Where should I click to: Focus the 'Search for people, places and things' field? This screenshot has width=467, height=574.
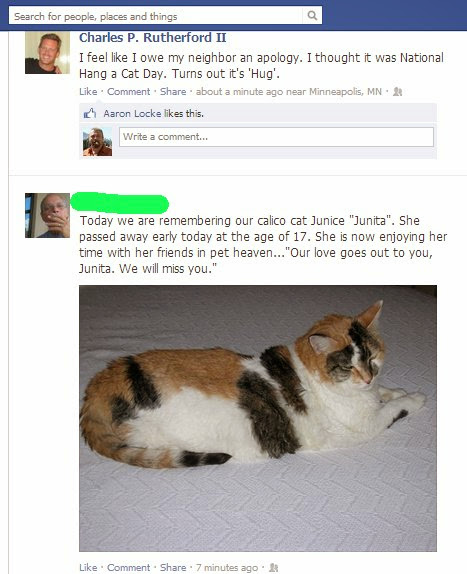(156, 16)
